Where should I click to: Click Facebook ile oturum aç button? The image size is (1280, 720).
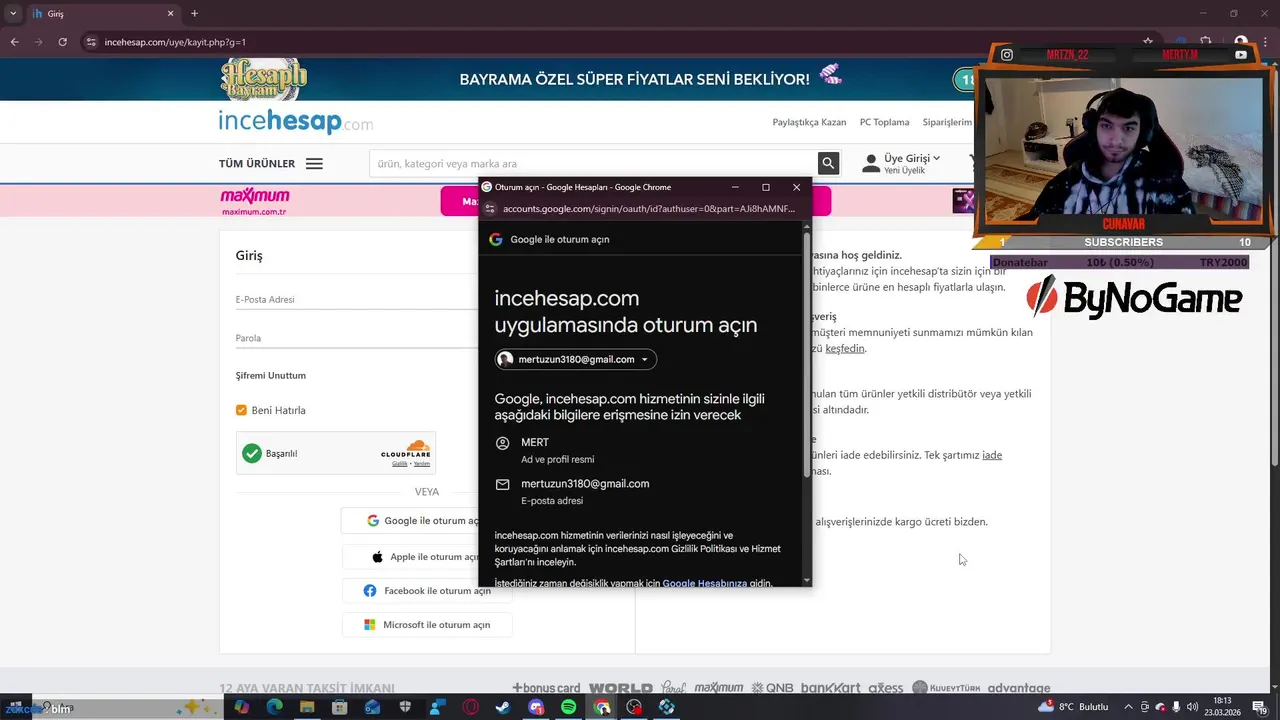tap(427, 591)
